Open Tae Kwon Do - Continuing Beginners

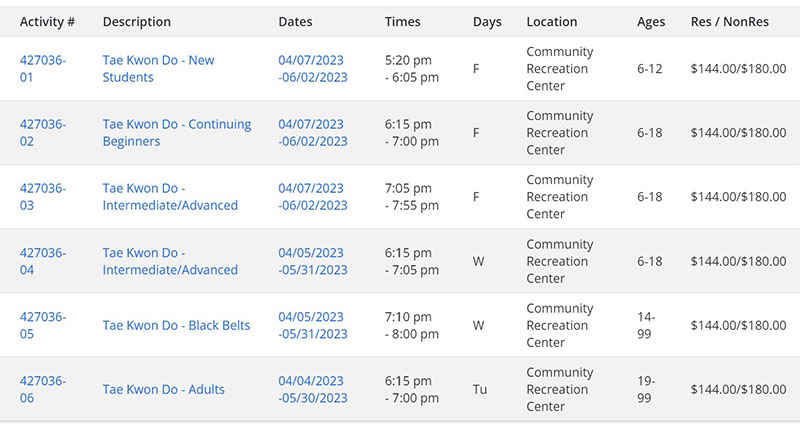click(x=176, y=132)
